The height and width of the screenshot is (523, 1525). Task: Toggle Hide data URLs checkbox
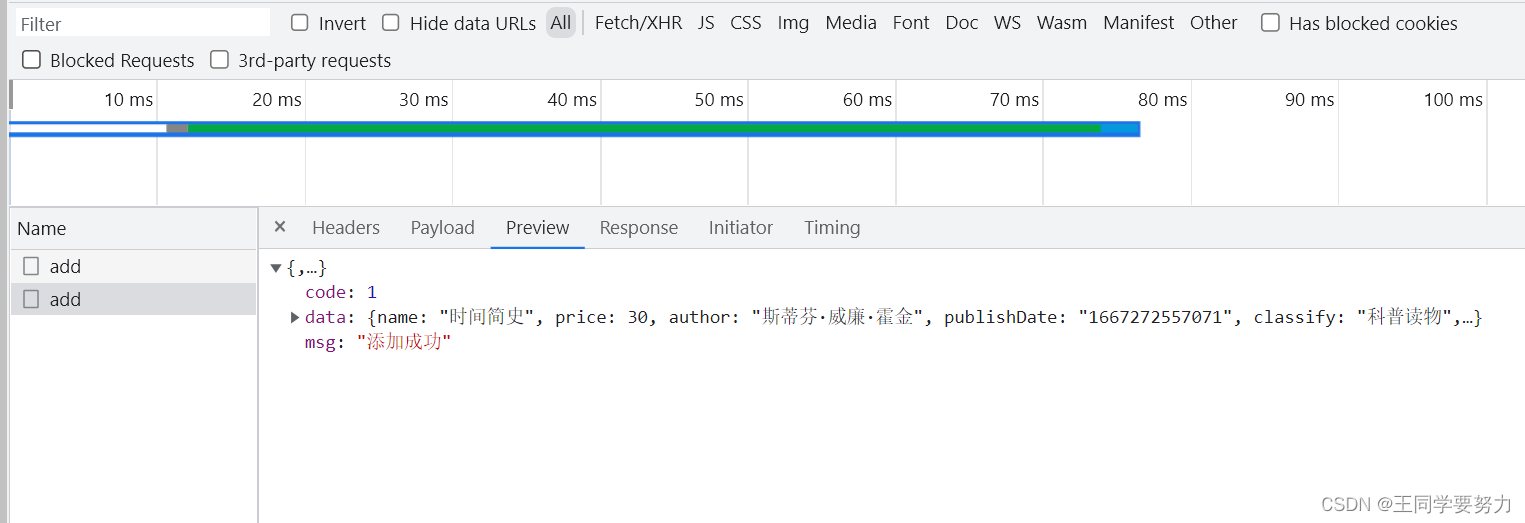(391, 22)
